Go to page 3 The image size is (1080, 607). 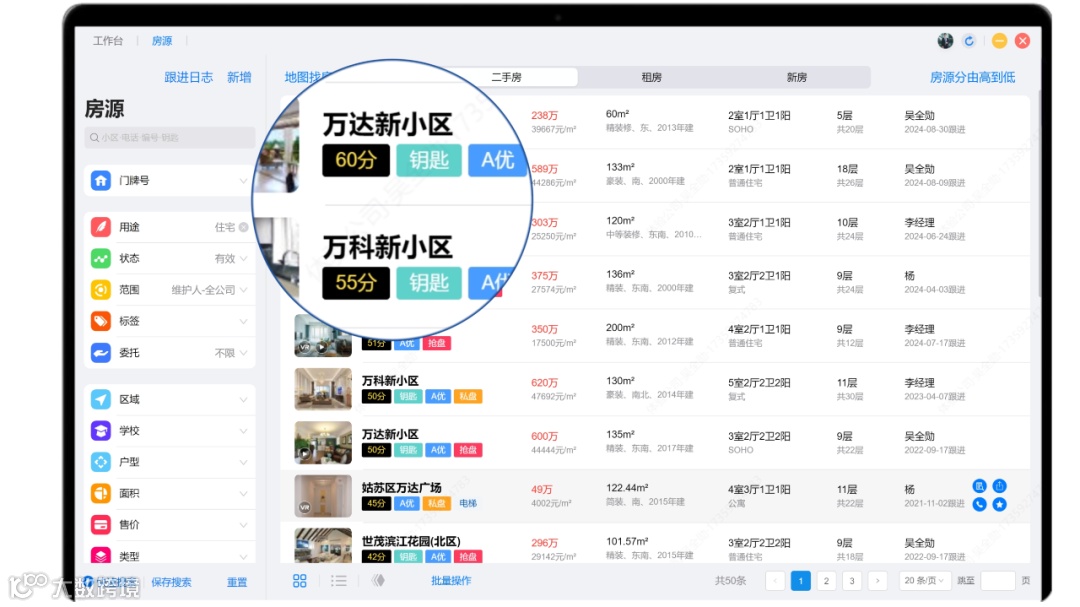click(x=852, y=581)
